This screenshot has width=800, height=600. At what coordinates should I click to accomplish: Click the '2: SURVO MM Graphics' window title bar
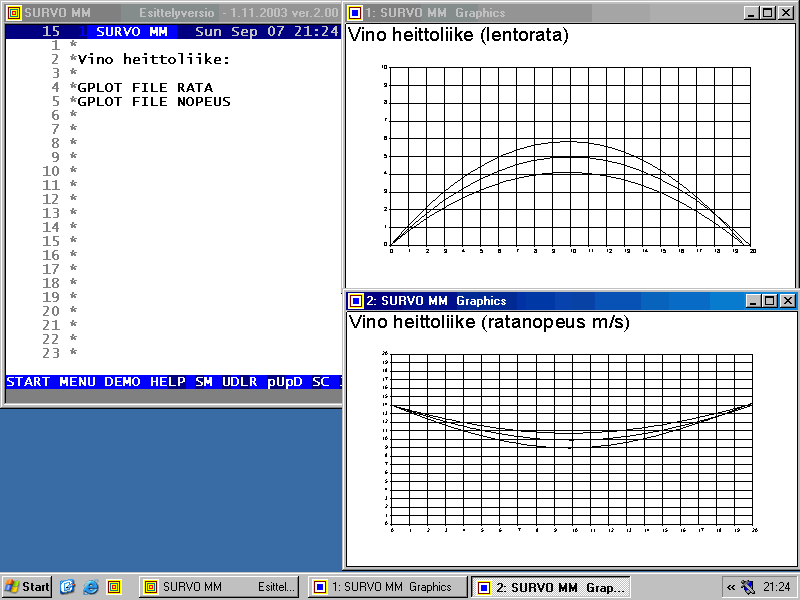pos(571,301)
